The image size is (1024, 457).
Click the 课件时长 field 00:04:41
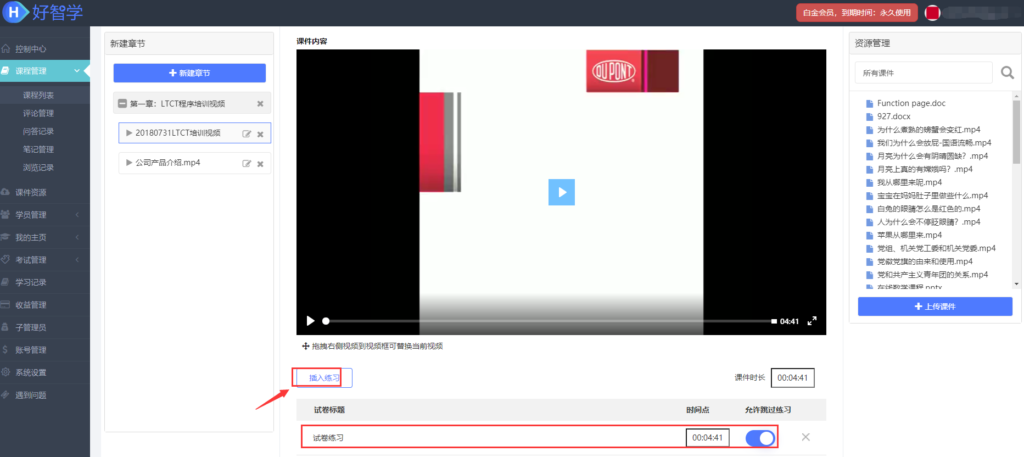click(793, 378)
